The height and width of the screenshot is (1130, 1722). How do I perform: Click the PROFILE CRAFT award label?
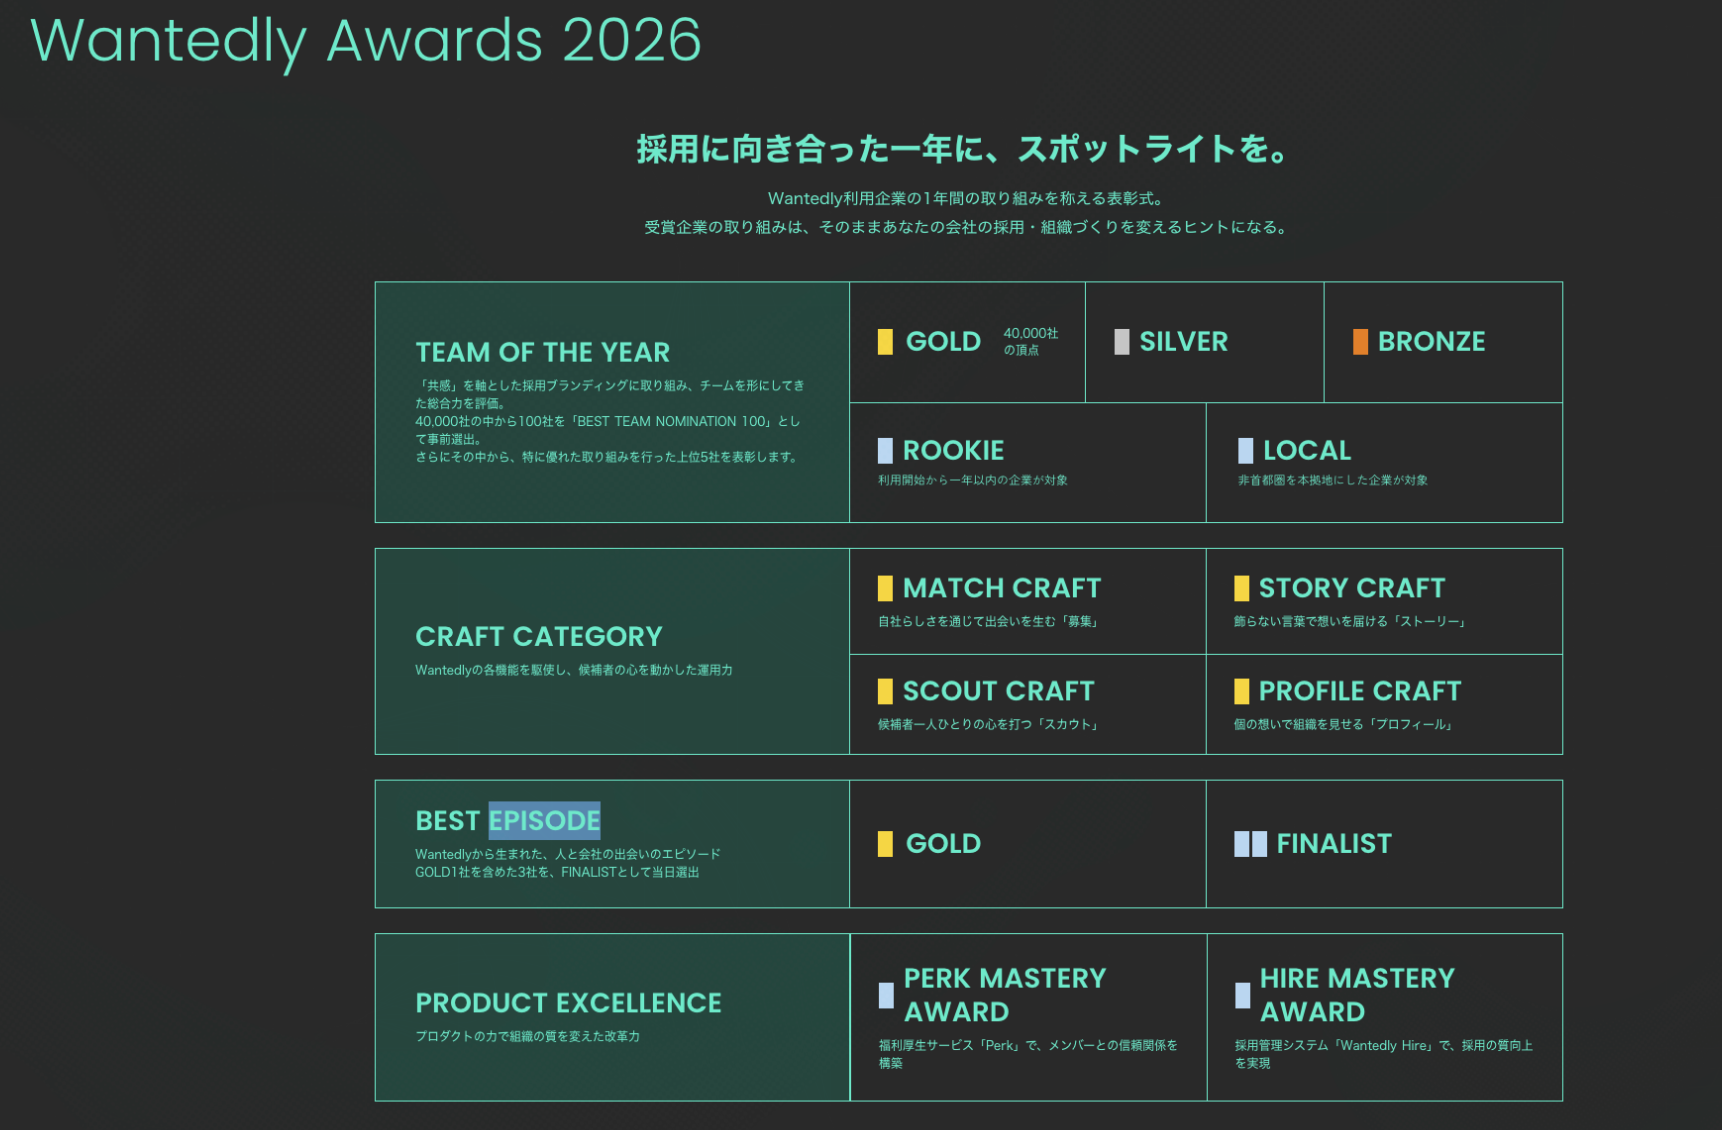(x=1360, y=691)
